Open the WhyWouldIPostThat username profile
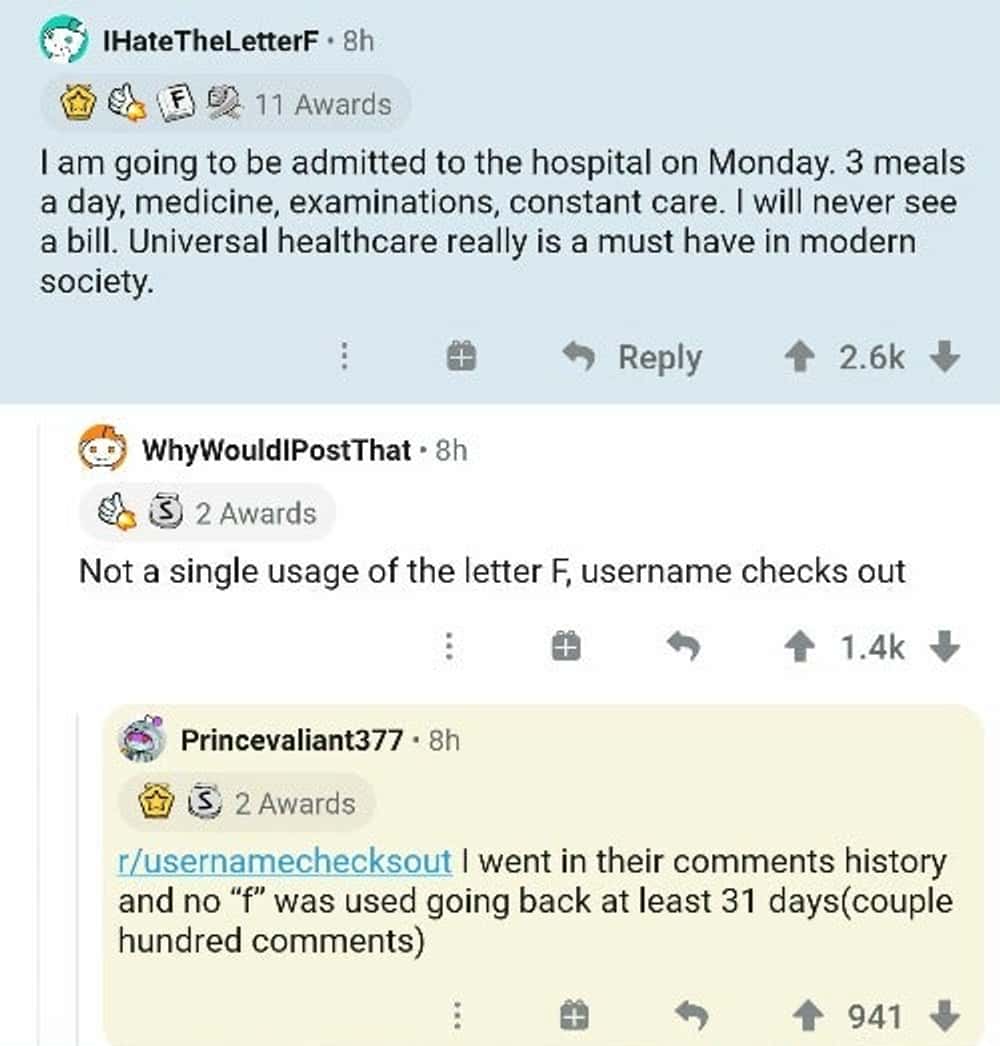This screenshot has width=1000, height=1046. pos(276,450)
